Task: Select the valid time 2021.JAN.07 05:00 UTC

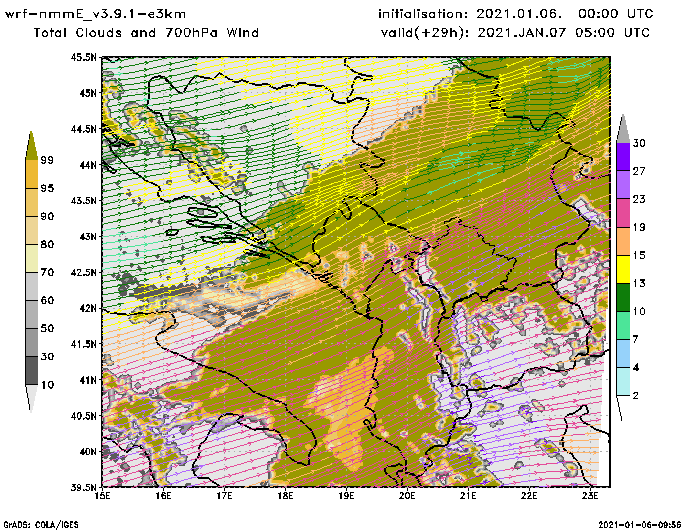Action: 563,33
